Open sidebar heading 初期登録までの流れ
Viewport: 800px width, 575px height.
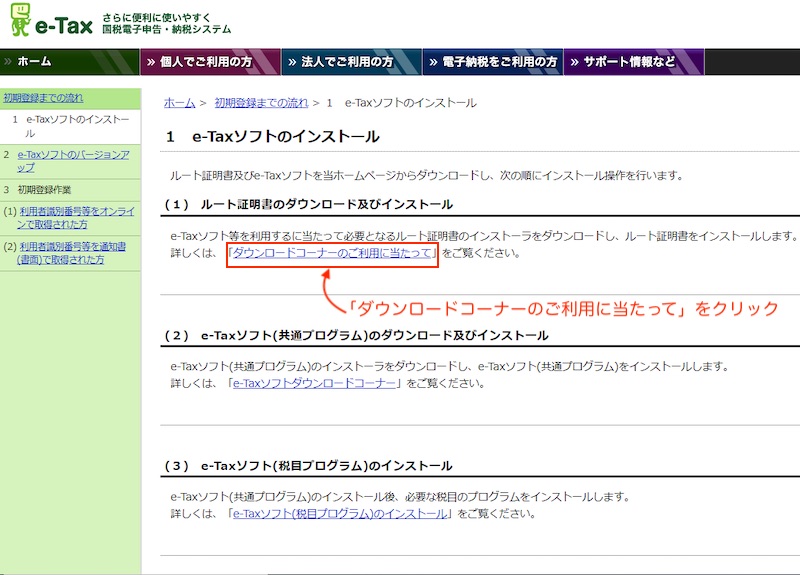click(43, 98)
